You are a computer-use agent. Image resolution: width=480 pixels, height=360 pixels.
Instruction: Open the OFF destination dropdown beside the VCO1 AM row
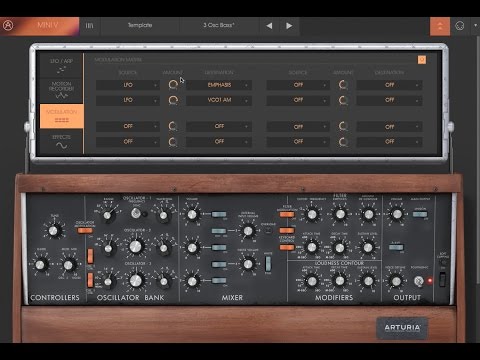(389, 100)
